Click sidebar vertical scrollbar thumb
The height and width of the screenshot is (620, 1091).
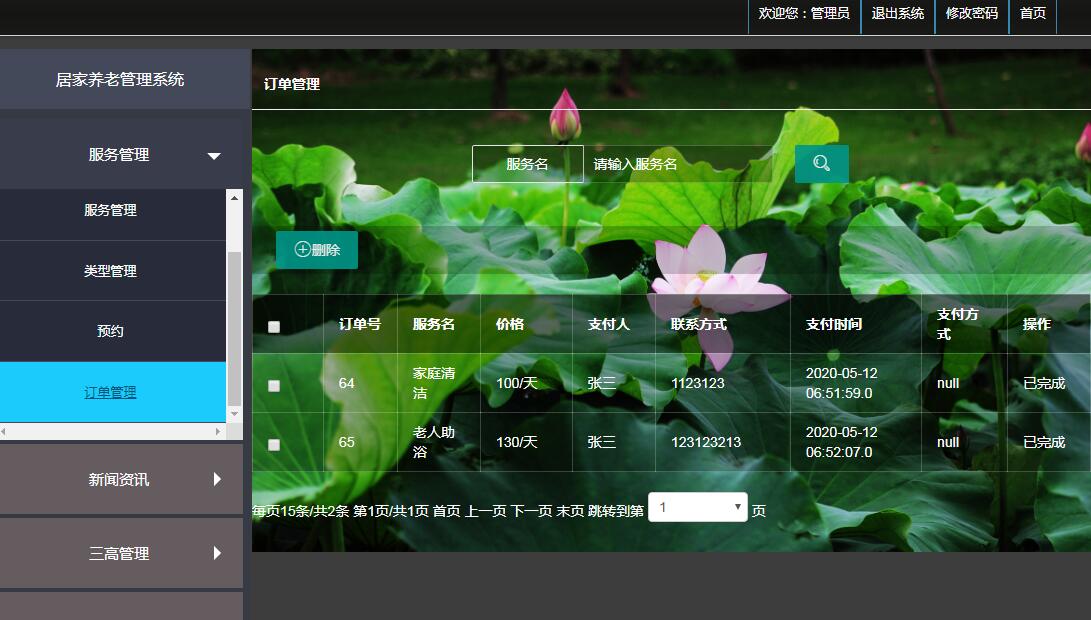click(234, 328)
